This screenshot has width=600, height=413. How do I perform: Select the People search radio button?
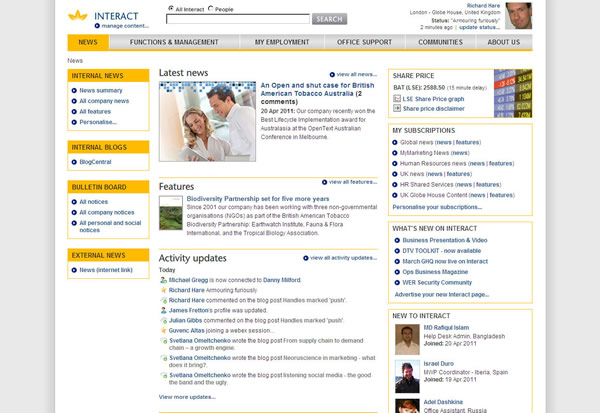pos(209,8)
